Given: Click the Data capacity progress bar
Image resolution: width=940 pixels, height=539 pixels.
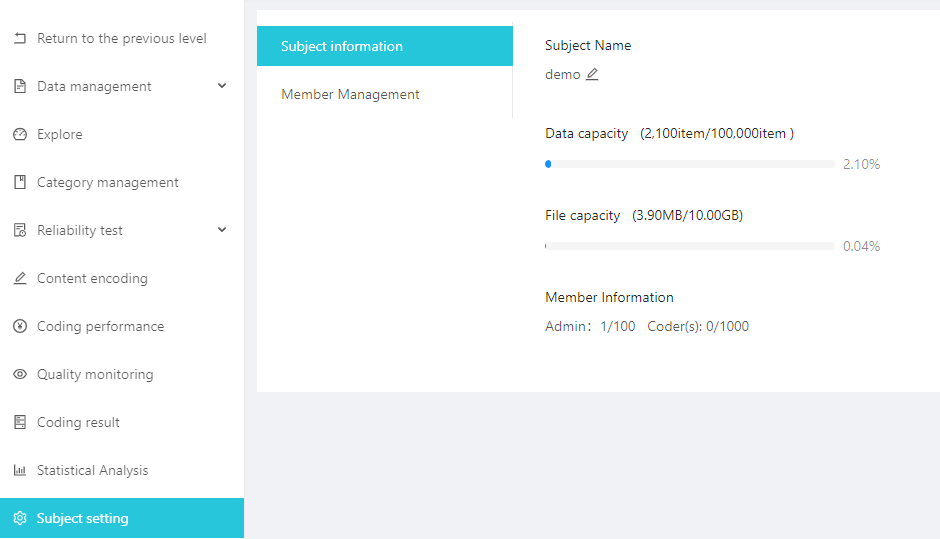Looking at the screenshot, I should point(690,164).
